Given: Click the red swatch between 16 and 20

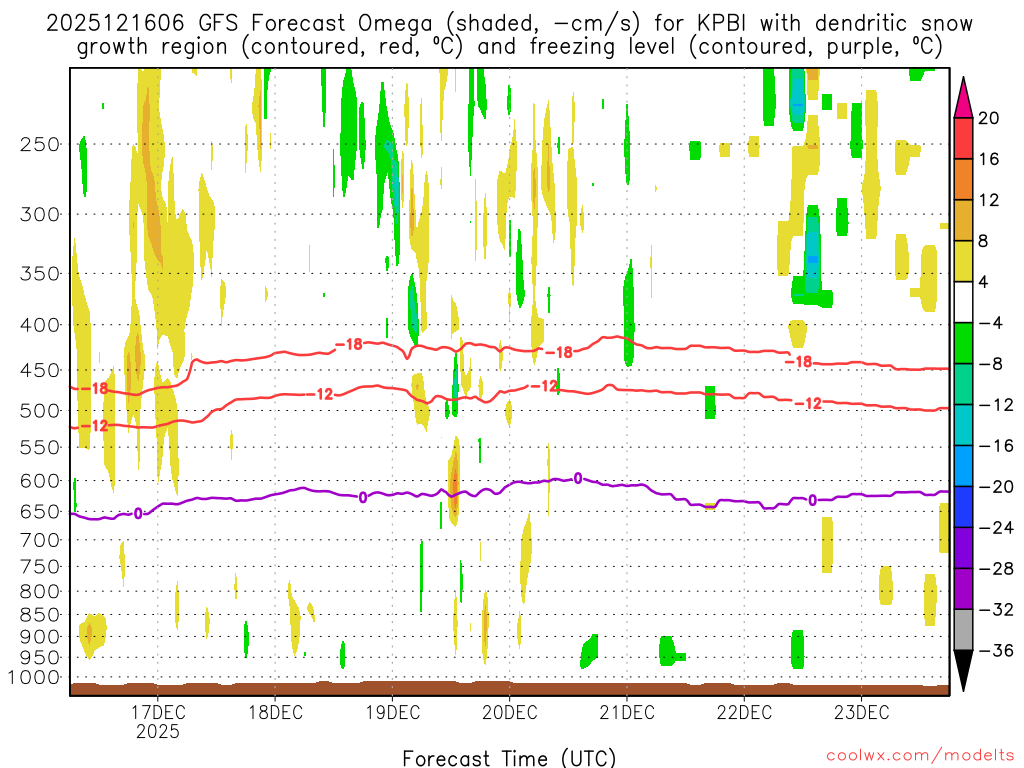Looking at the screenshot, I should click(x=963, y=138).
